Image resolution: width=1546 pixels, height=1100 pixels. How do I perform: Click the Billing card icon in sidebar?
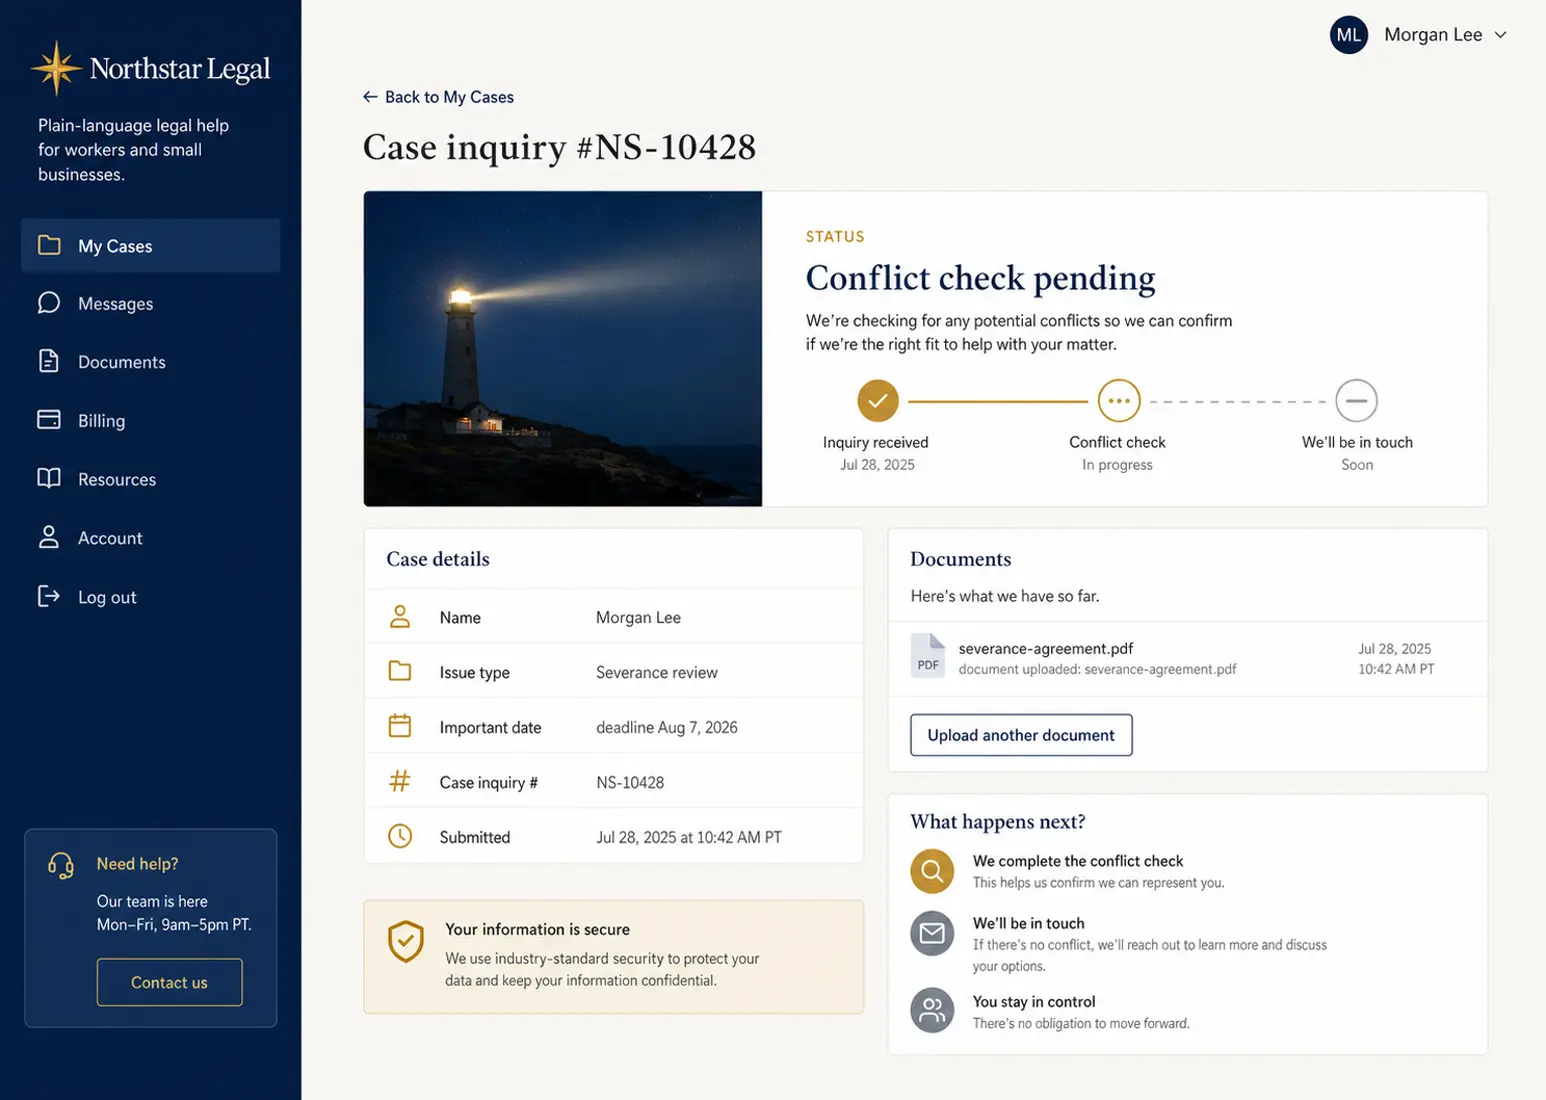(49, 420)
